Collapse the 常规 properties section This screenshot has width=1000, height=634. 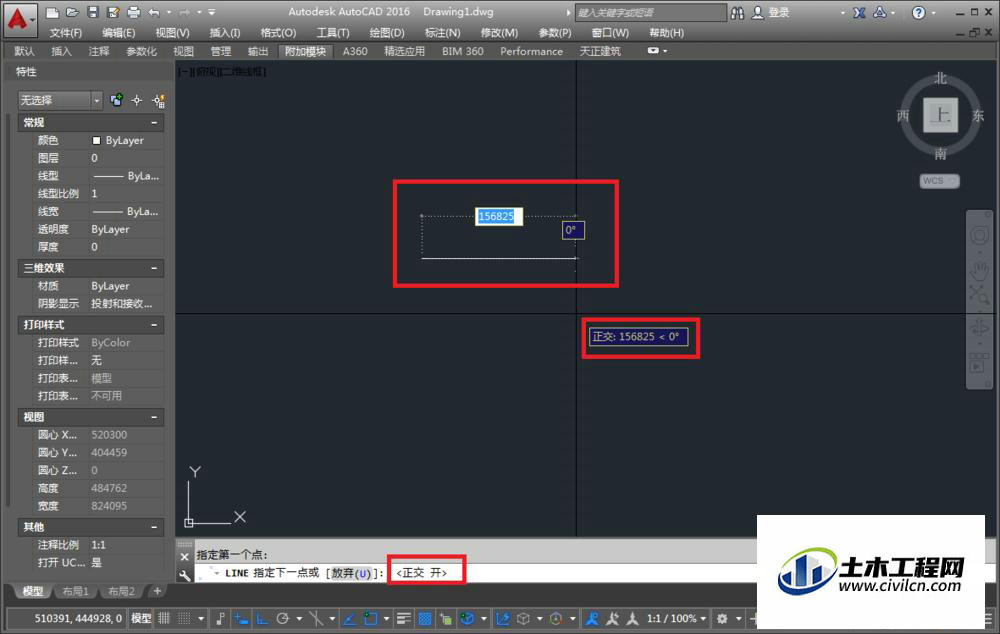coord(154,122)
